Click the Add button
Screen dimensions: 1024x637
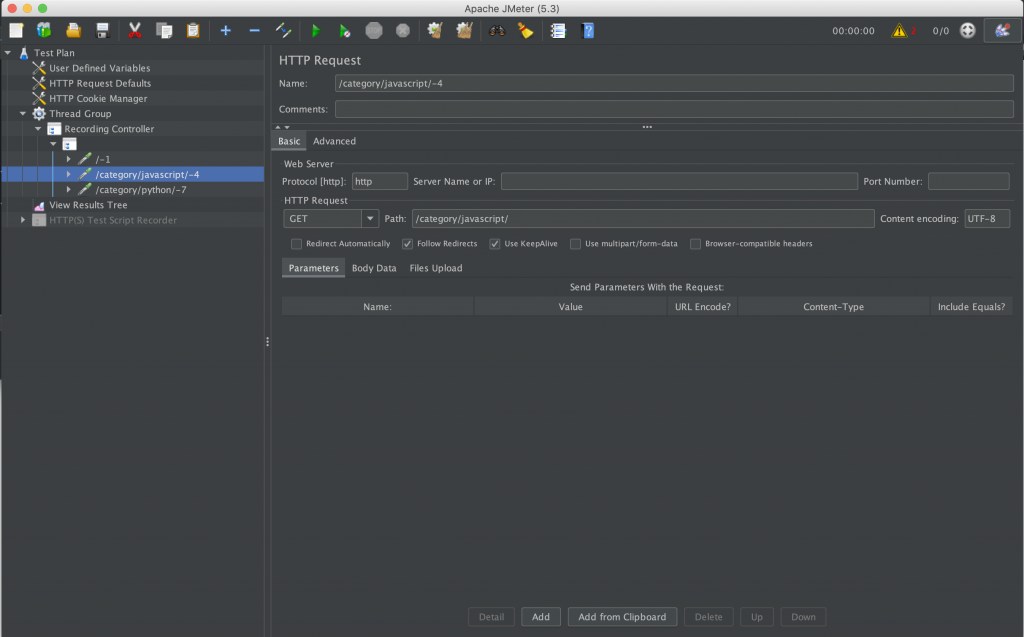(541, 617)
